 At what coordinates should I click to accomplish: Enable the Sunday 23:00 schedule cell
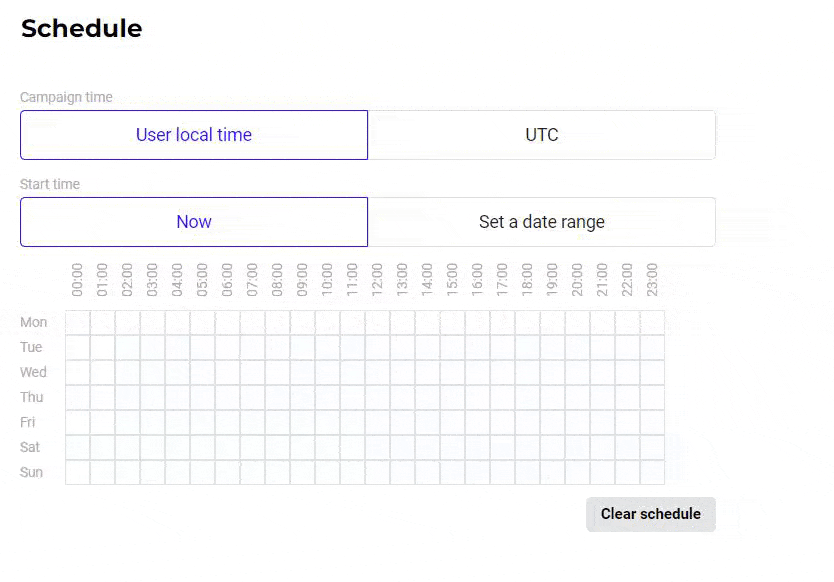click(652, 472)
